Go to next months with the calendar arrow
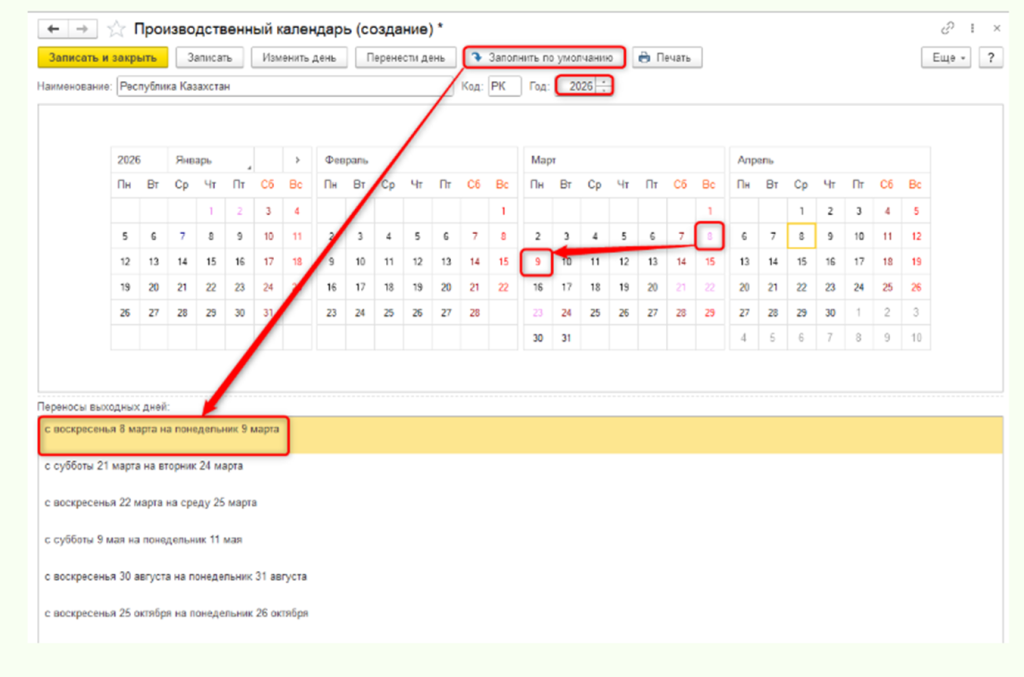Viewport: 1024px width, 677px height. (x=297, y=160)
